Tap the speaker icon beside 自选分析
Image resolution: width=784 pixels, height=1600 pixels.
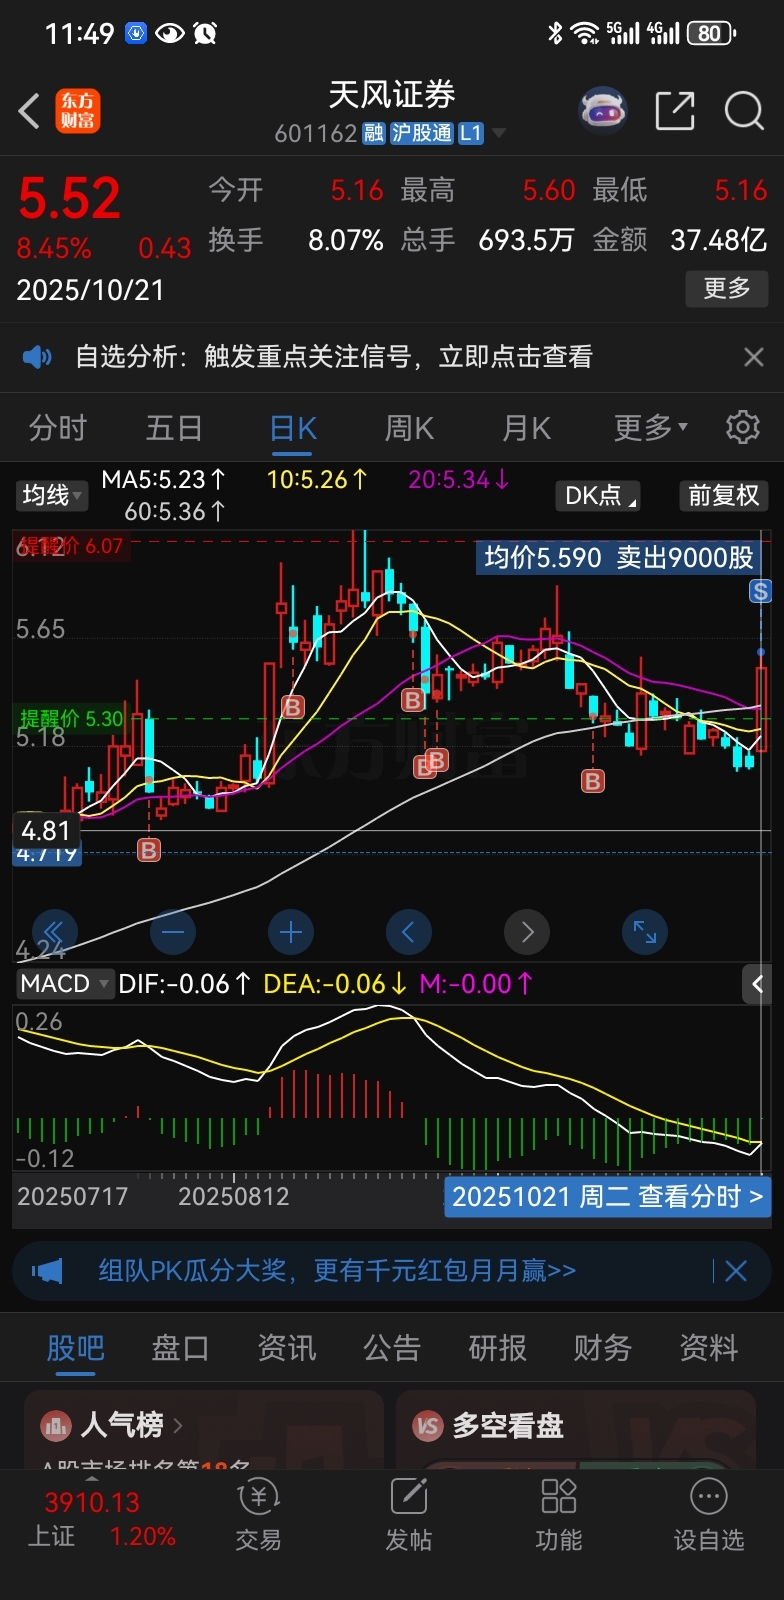(x=38, y=357)
